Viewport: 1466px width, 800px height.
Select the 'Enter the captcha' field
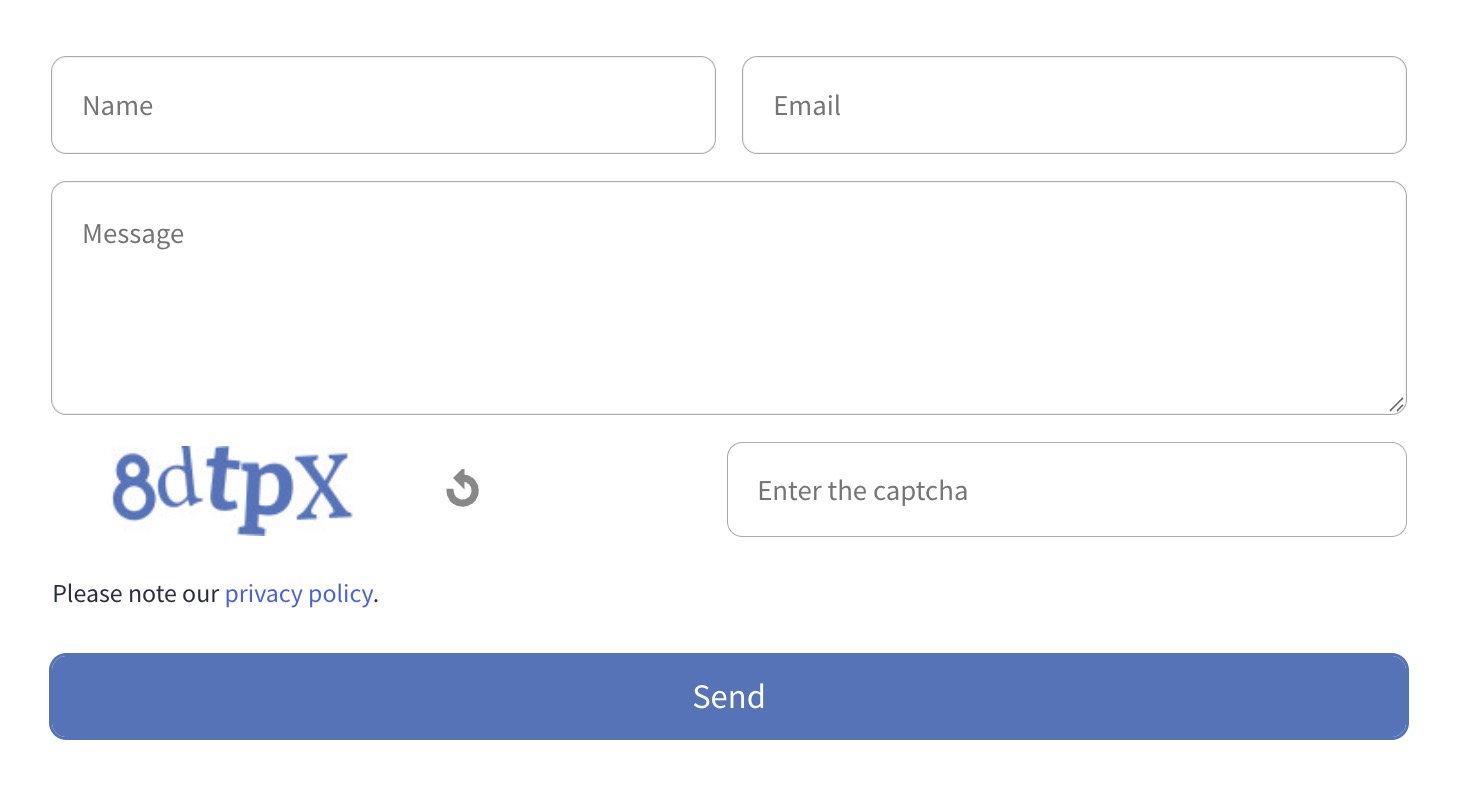(1066, 490)
